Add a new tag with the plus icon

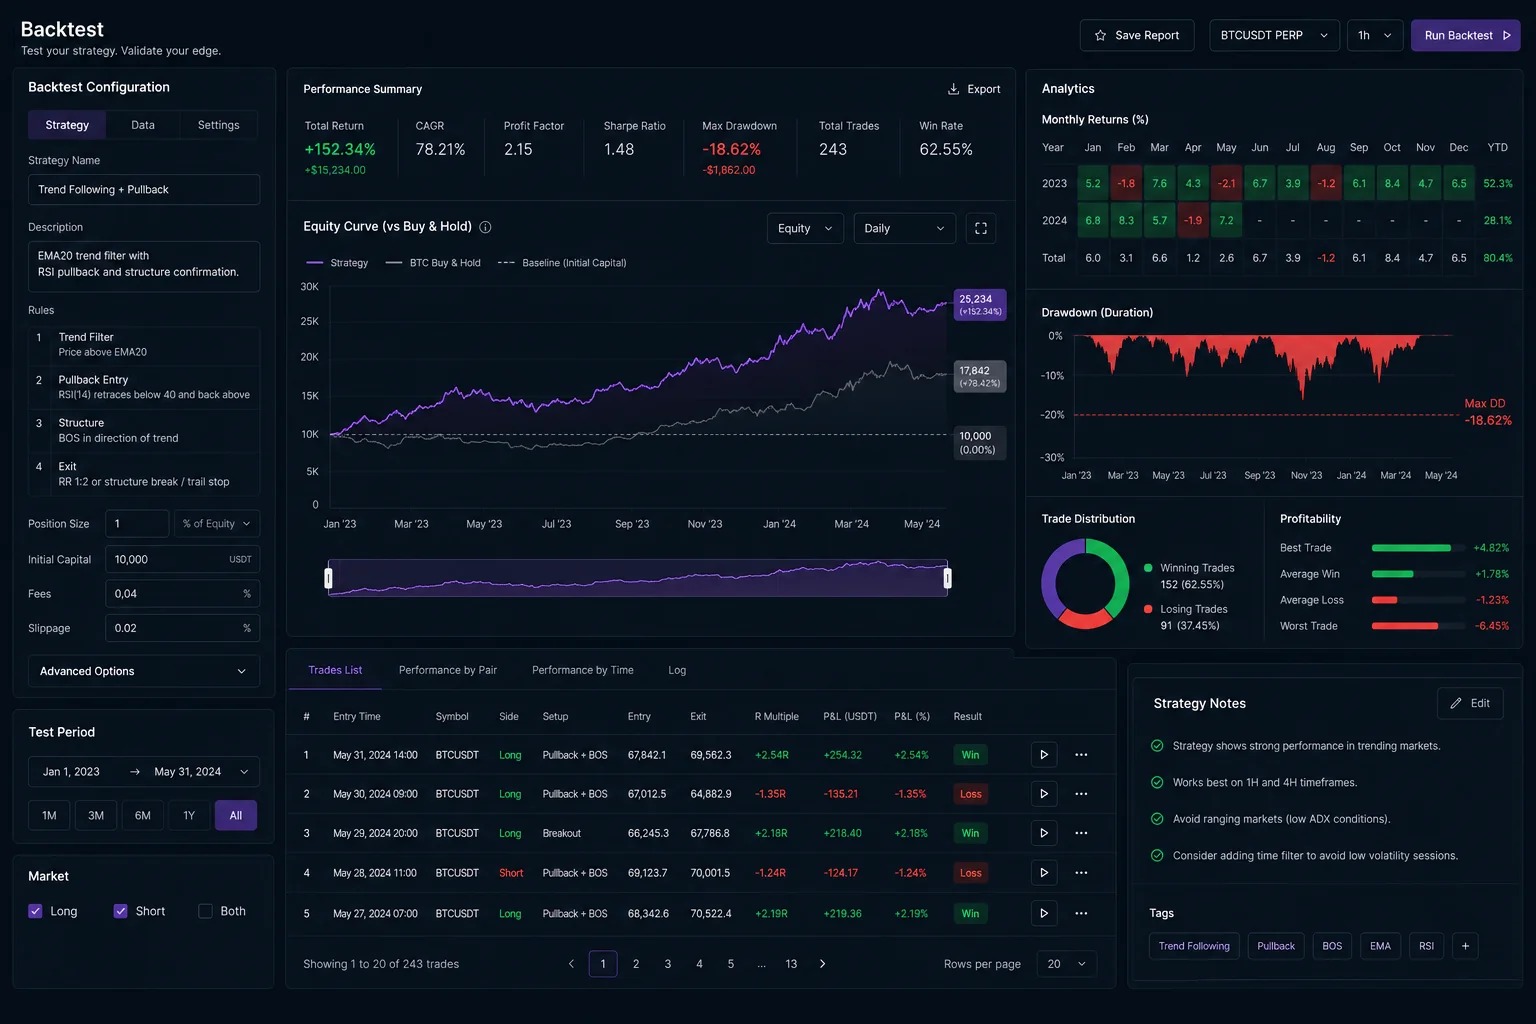coord(1465,946)
